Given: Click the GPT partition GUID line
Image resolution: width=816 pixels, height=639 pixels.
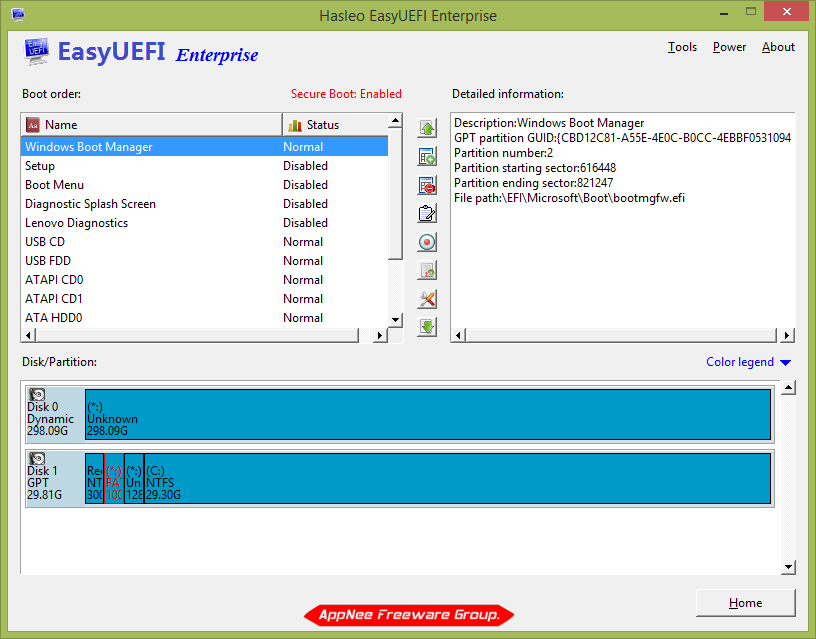Looking at the screenshot, I should (x=622, y=138).
